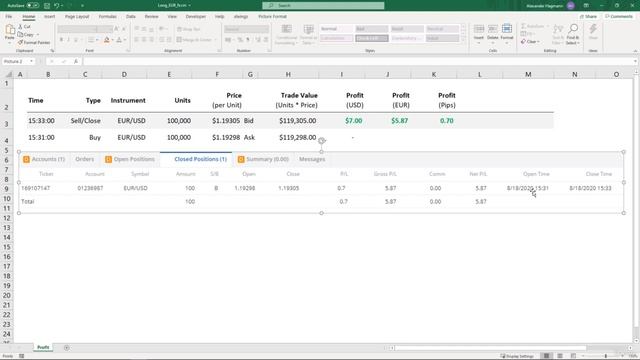
Task: Expand the formula bar chevron
Action: [636, 62]
